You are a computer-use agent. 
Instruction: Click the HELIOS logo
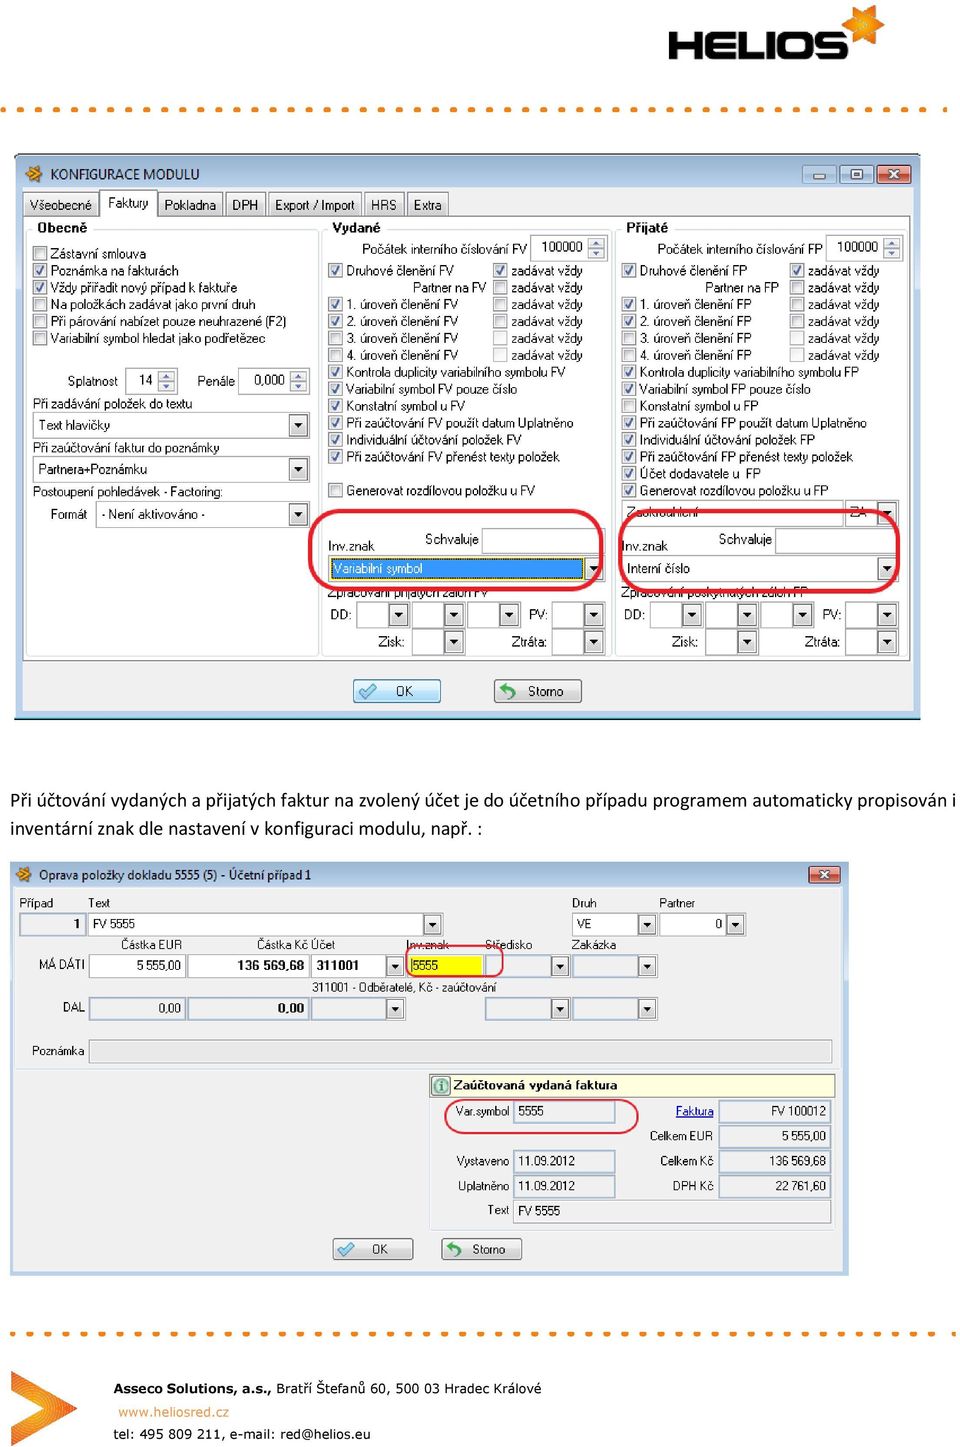pos(775,34)
